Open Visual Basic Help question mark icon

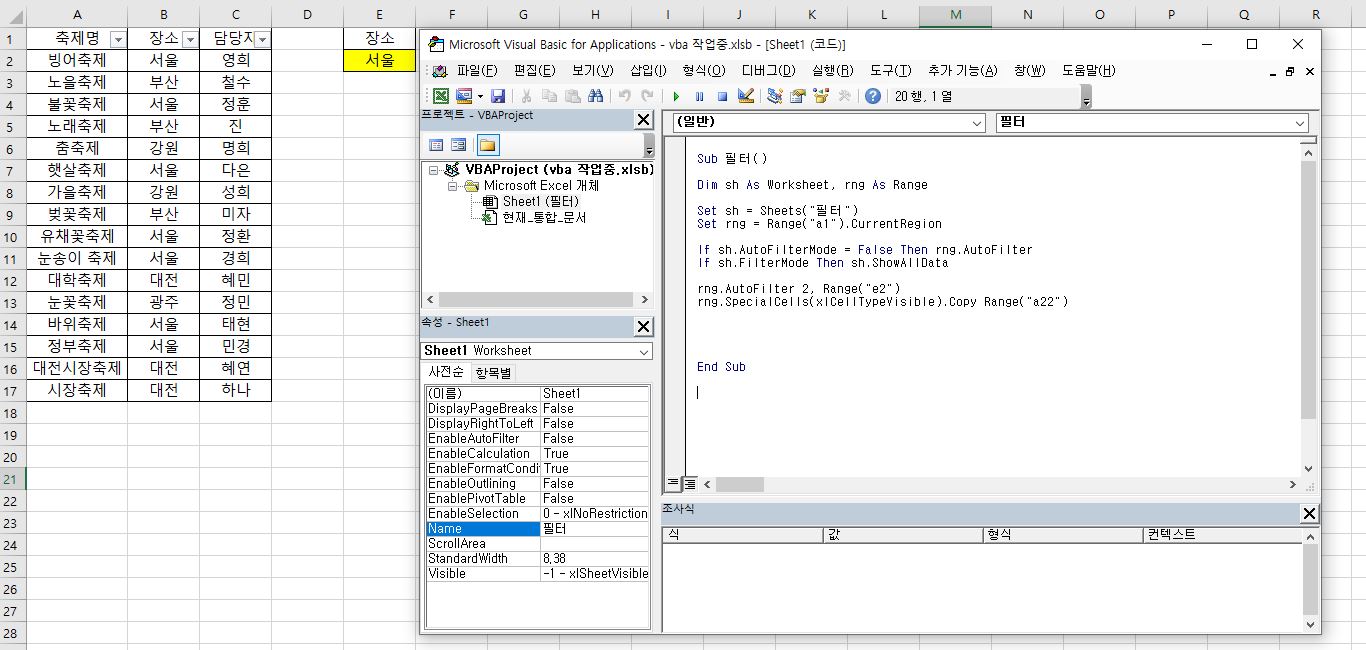click(873, 96)
